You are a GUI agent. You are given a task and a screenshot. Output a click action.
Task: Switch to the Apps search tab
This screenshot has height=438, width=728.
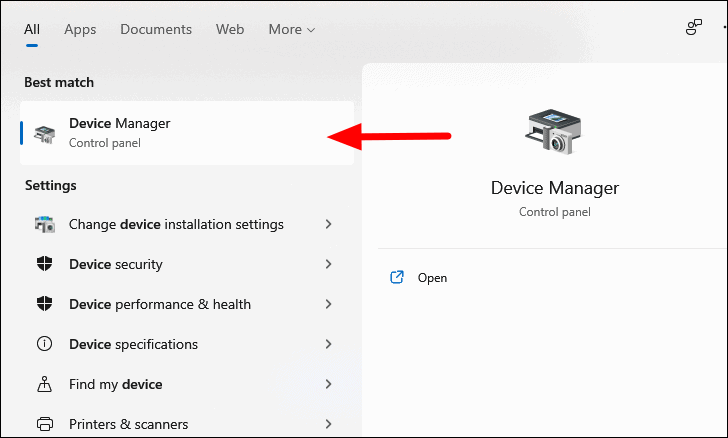point(80,29)
